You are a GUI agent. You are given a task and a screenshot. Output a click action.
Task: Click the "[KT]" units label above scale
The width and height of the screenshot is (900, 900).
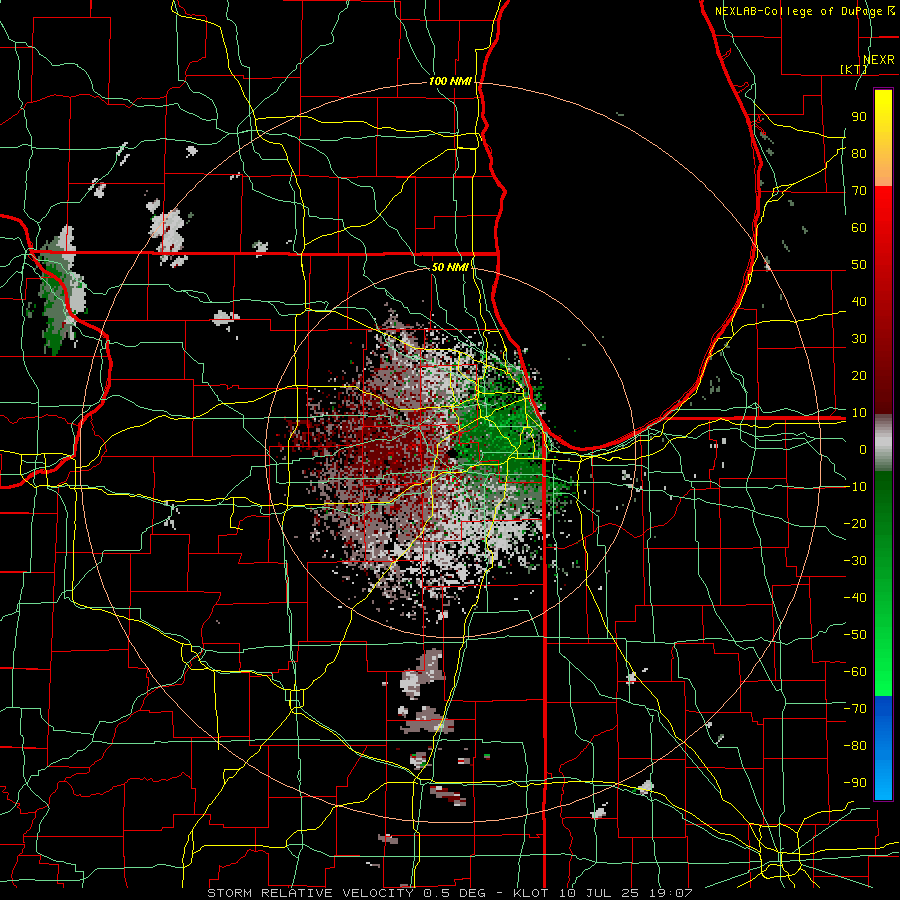tap(854, 69)
